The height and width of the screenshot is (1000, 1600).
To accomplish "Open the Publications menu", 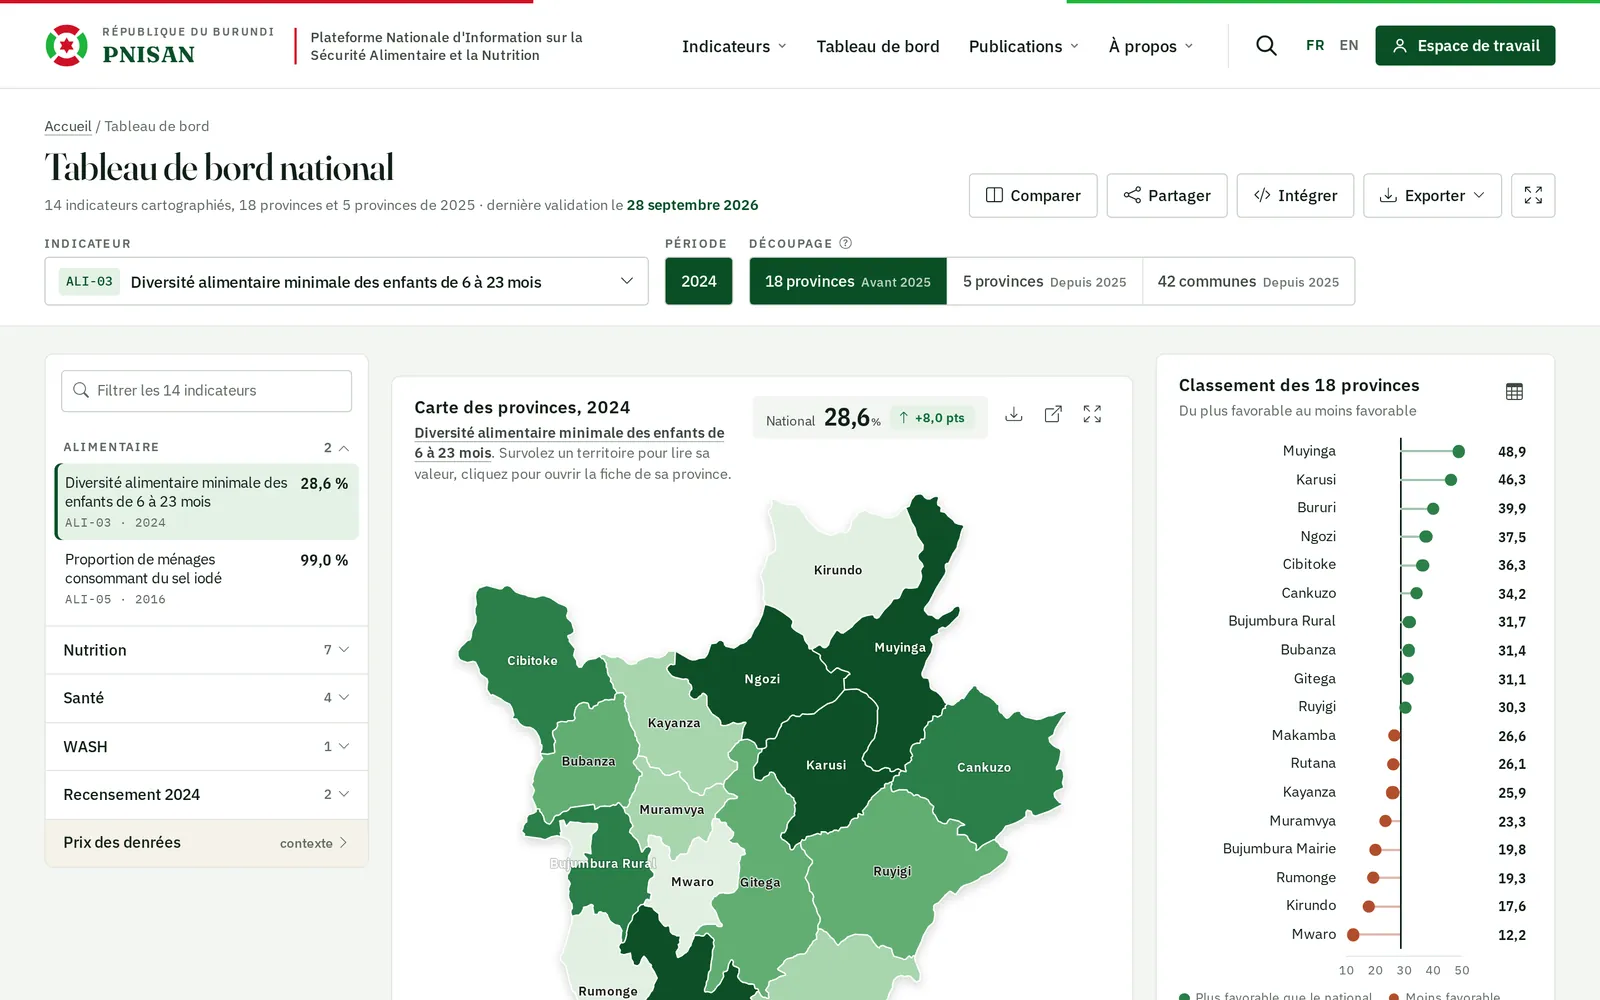I will click(x=1024, y=46).
